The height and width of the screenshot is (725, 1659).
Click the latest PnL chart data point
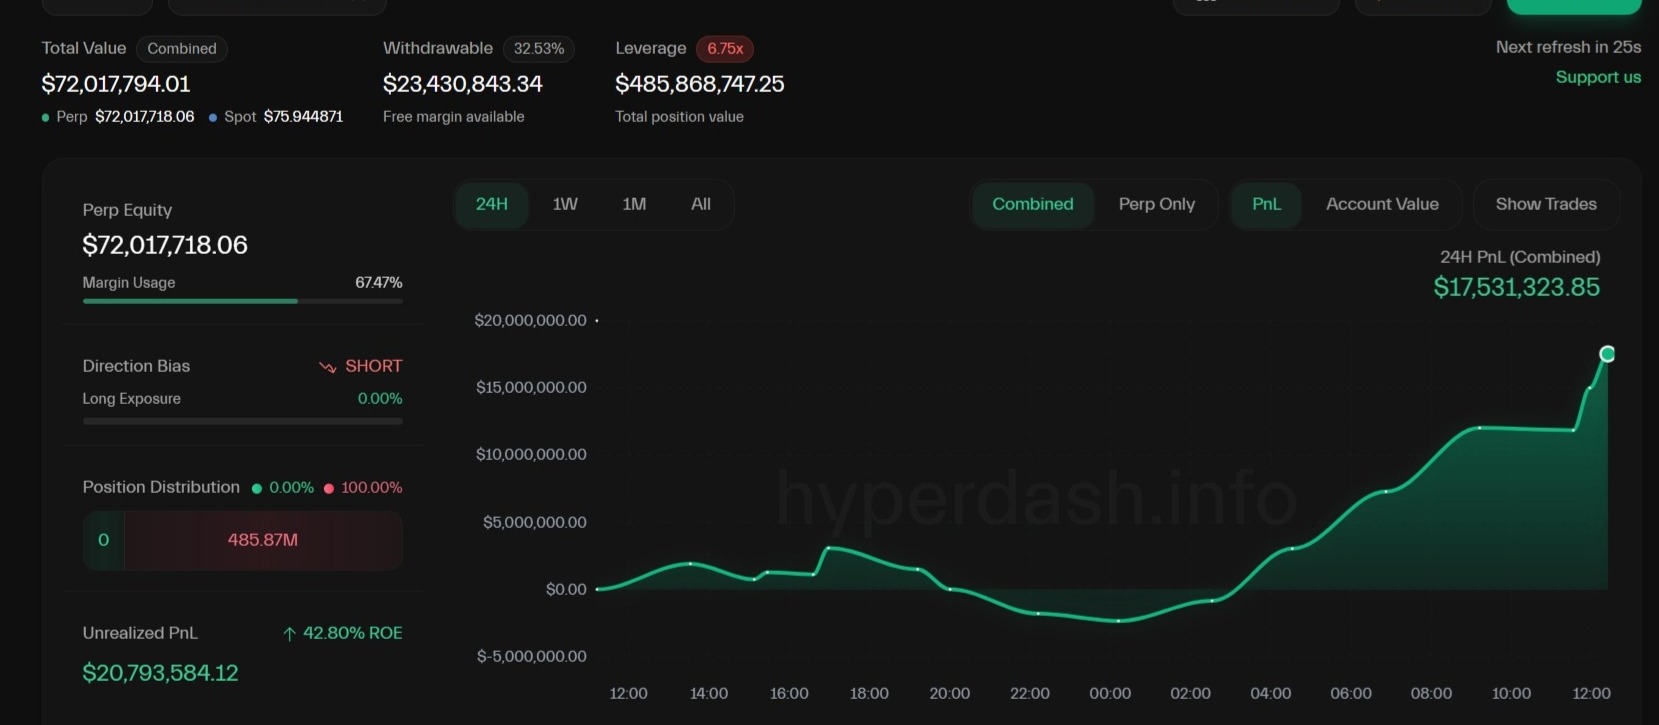coord(1607,354)
